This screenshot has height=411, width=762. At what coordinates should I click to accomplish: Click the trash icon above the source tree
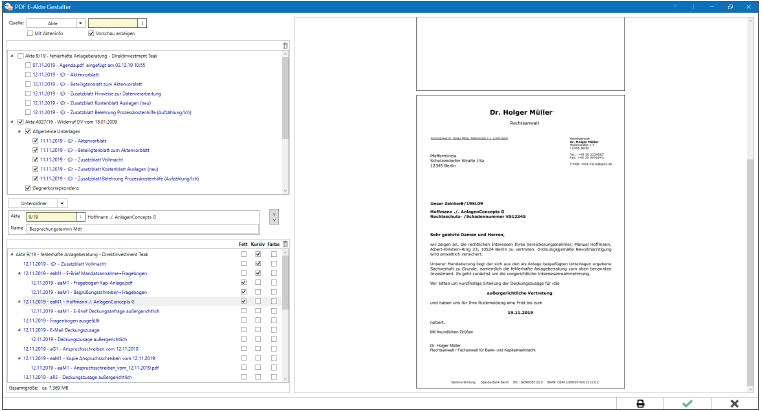coord(285,46)
